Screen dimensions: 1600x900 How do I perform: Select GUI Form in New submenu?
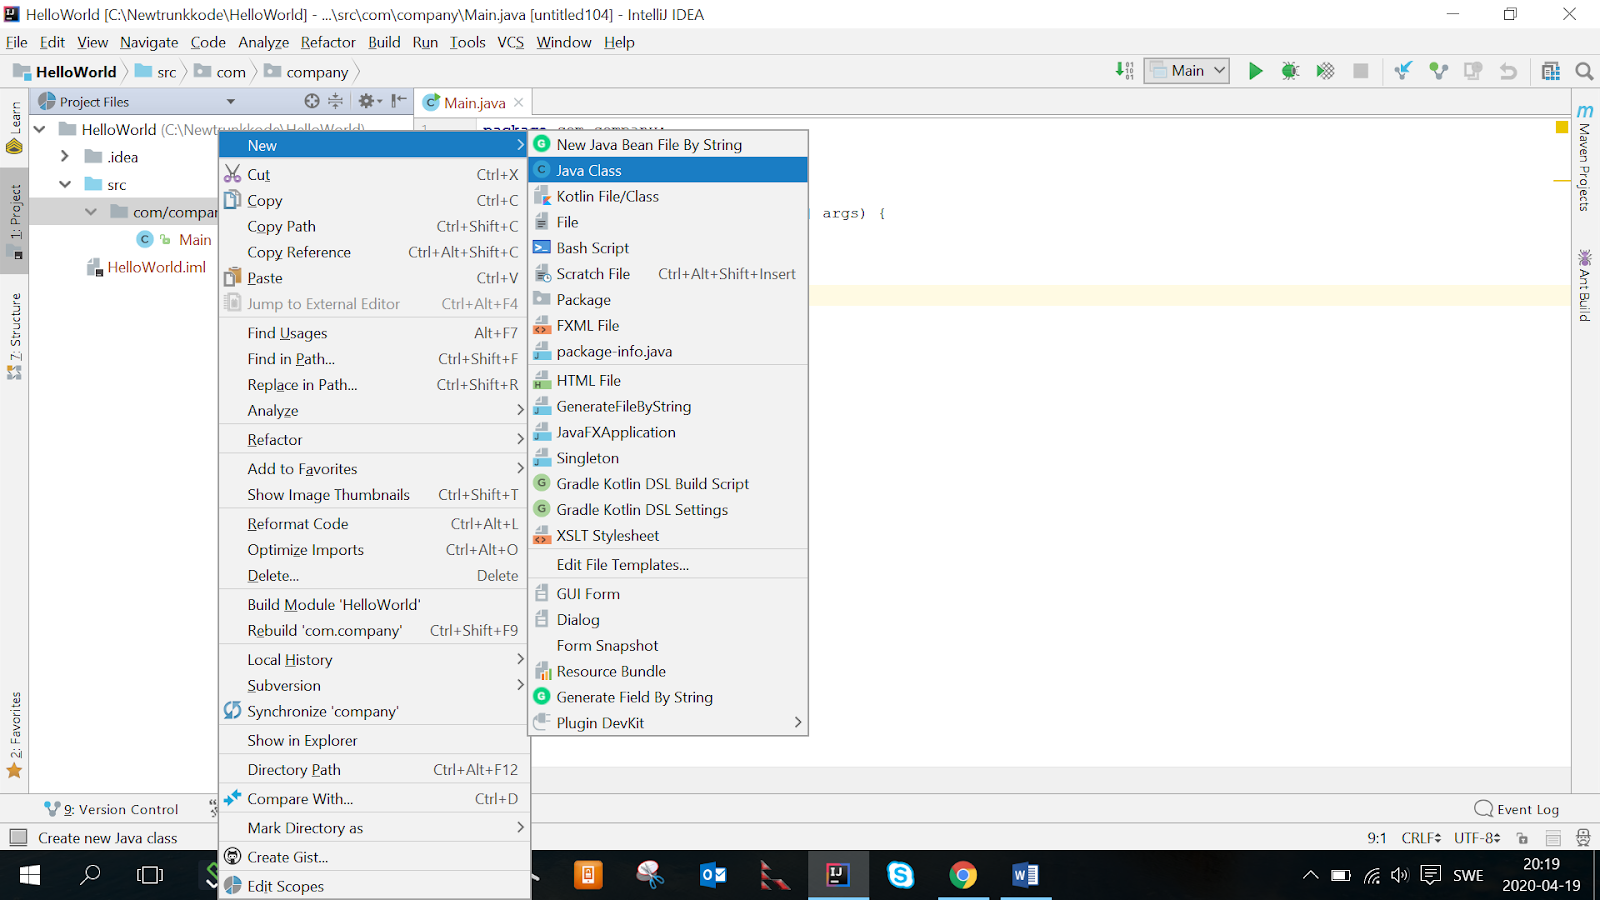(668, 594)
